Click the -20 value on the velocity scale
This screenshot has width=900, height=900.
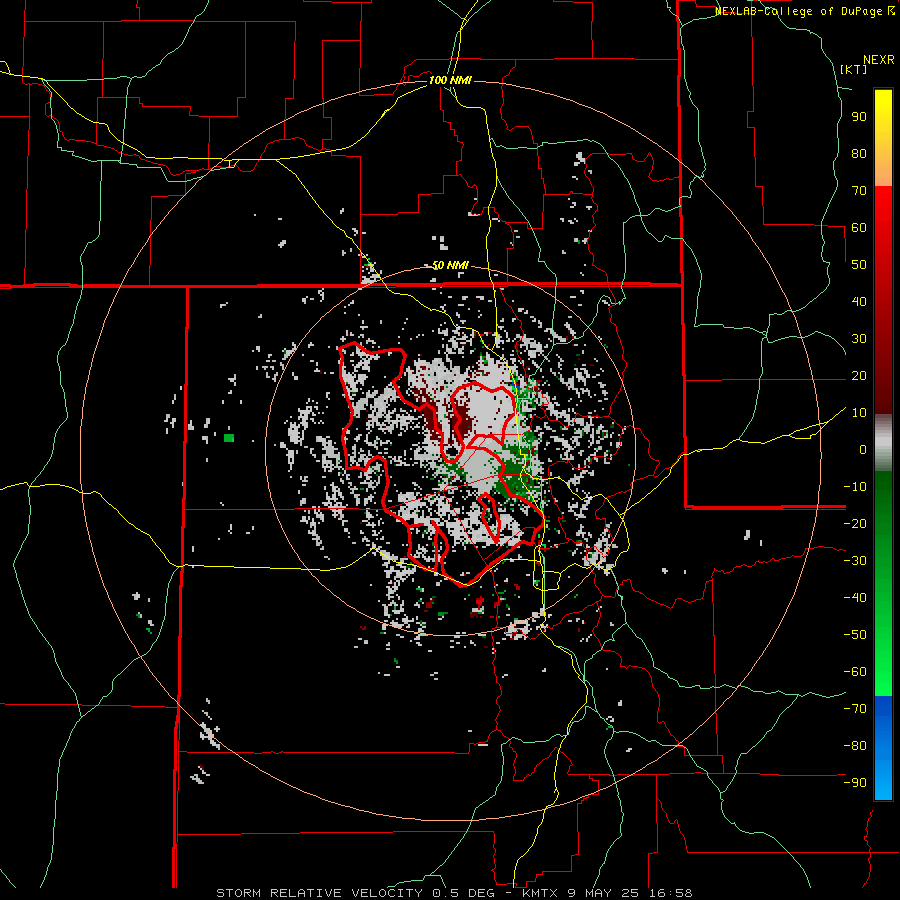coord(855,523)
